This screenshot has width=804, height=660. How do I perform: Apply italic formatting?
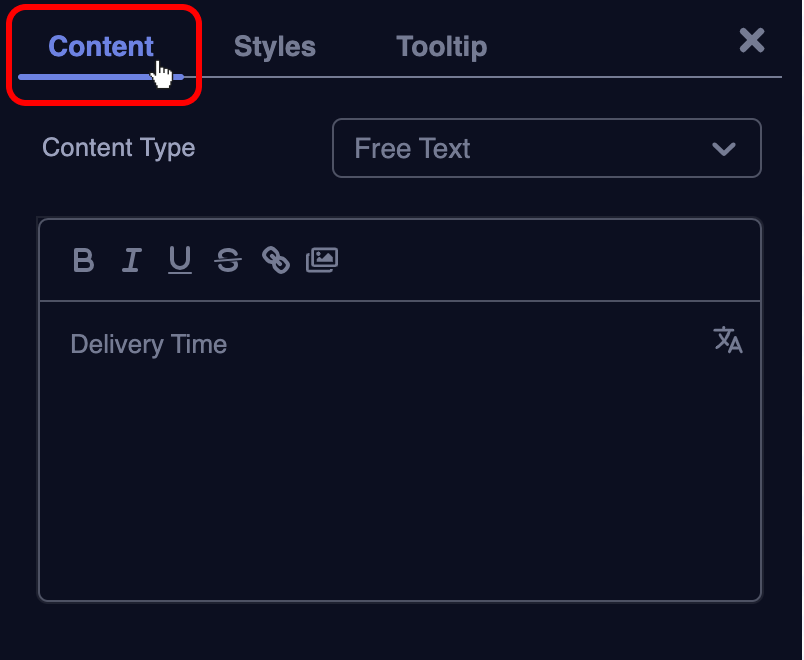tap(131, 261)
